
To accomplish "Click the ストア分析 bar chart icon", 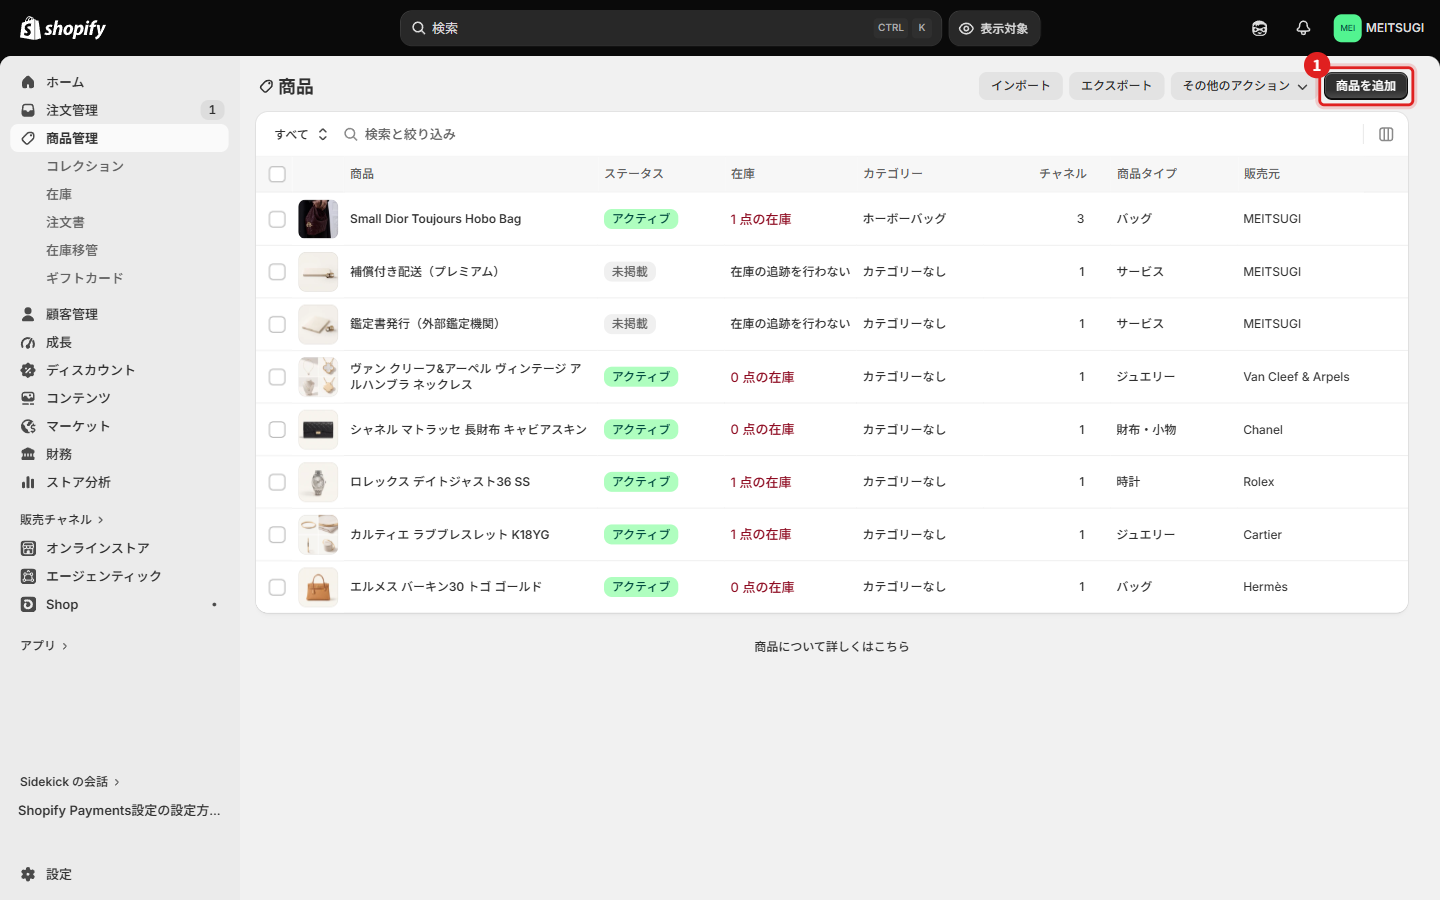I will [x=28, y=482].
